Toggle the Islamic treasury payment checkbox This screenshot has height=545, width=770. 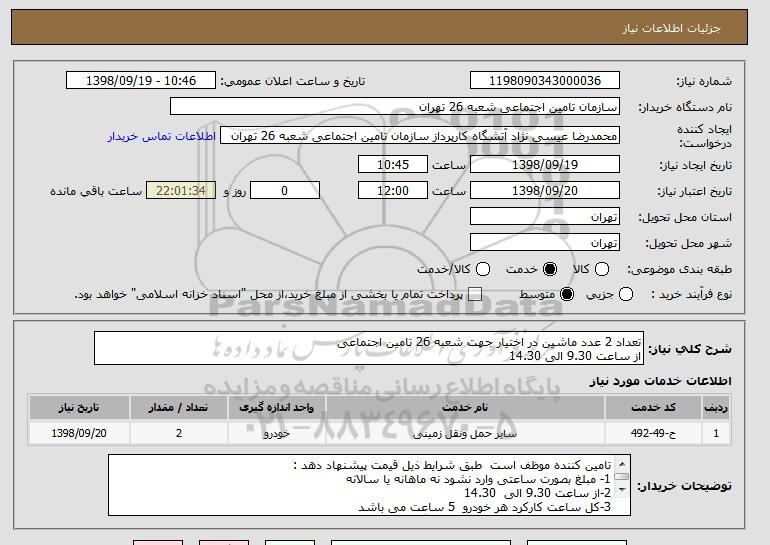point(475,294)
